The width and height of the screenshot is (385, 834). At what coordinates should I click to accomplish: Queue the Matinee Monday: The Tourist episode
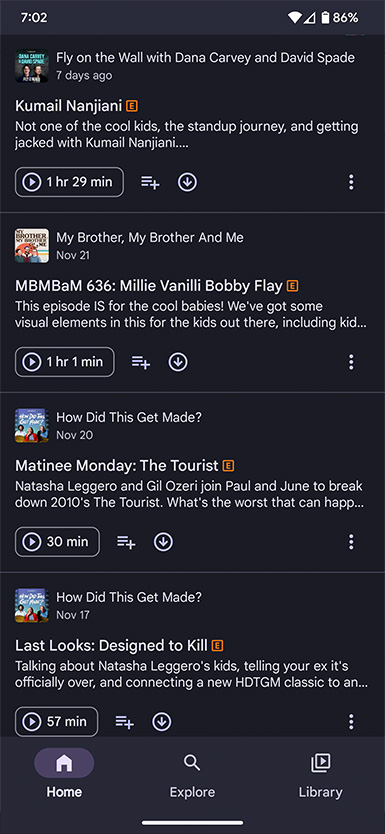point(126,542)
